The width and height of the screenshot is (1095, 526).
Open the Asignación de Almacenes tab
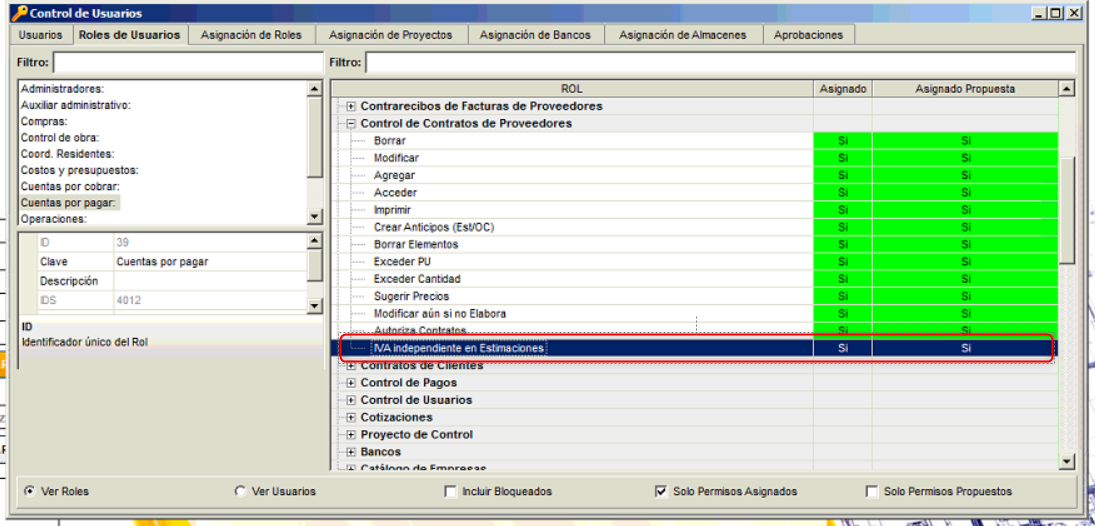tap(683, 35)
